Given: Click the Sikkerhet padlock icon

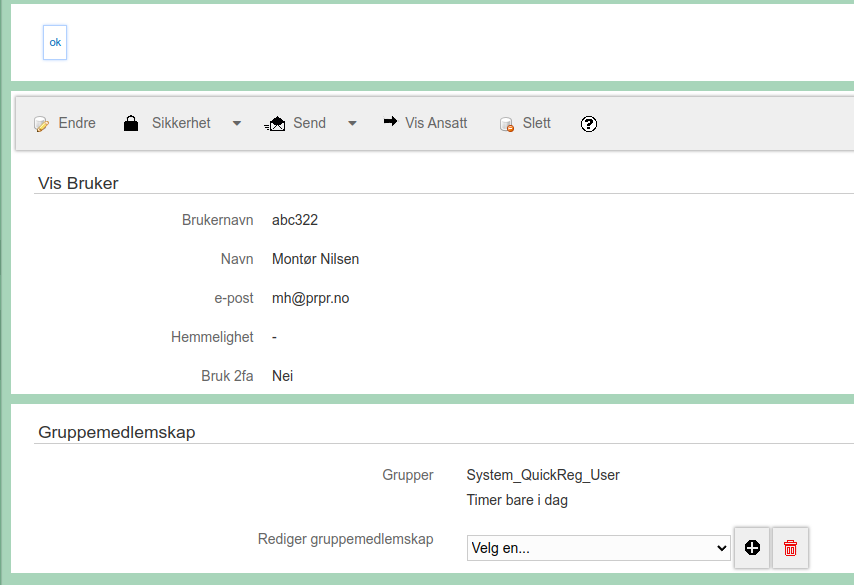Looking at the screenshot, I should (x=131, y=123).
